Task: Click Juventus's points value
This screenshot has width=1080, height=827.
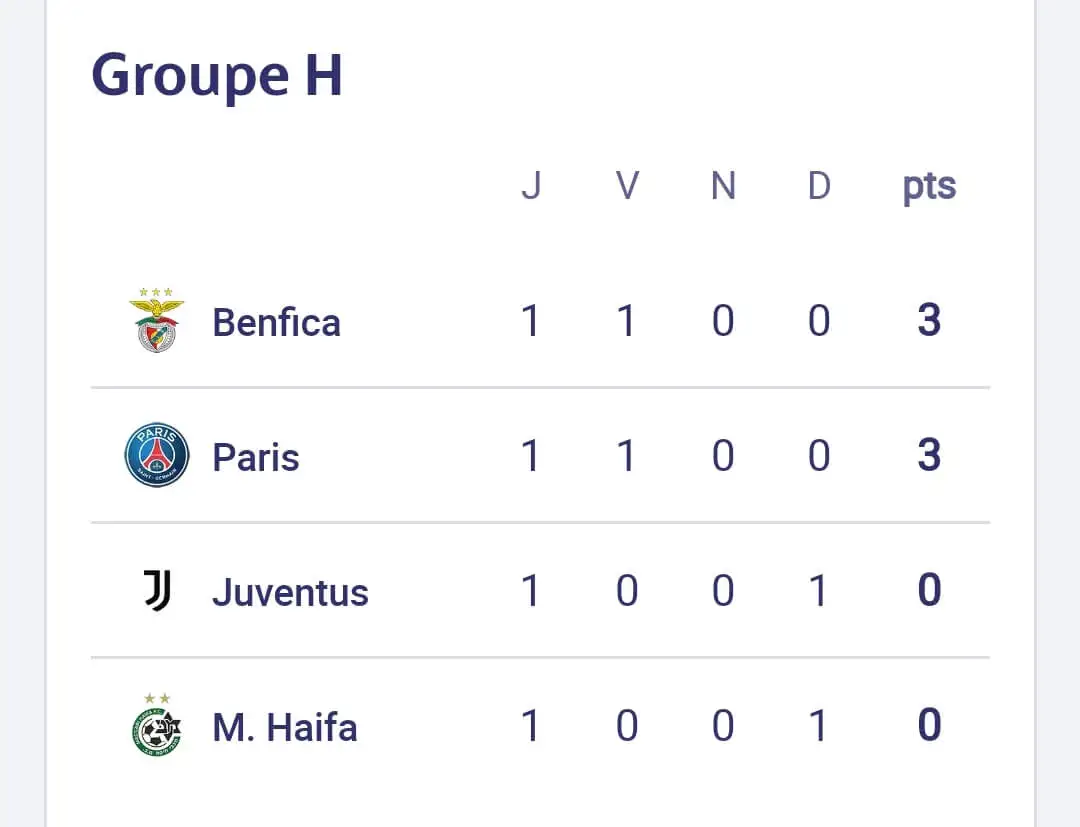Action: (x=929, y=591)
